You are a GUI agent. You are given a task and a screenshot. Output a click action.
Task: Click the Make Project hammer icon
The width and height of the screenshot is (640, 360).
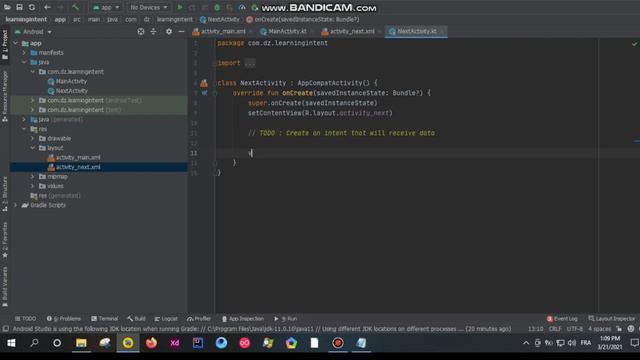76,7
